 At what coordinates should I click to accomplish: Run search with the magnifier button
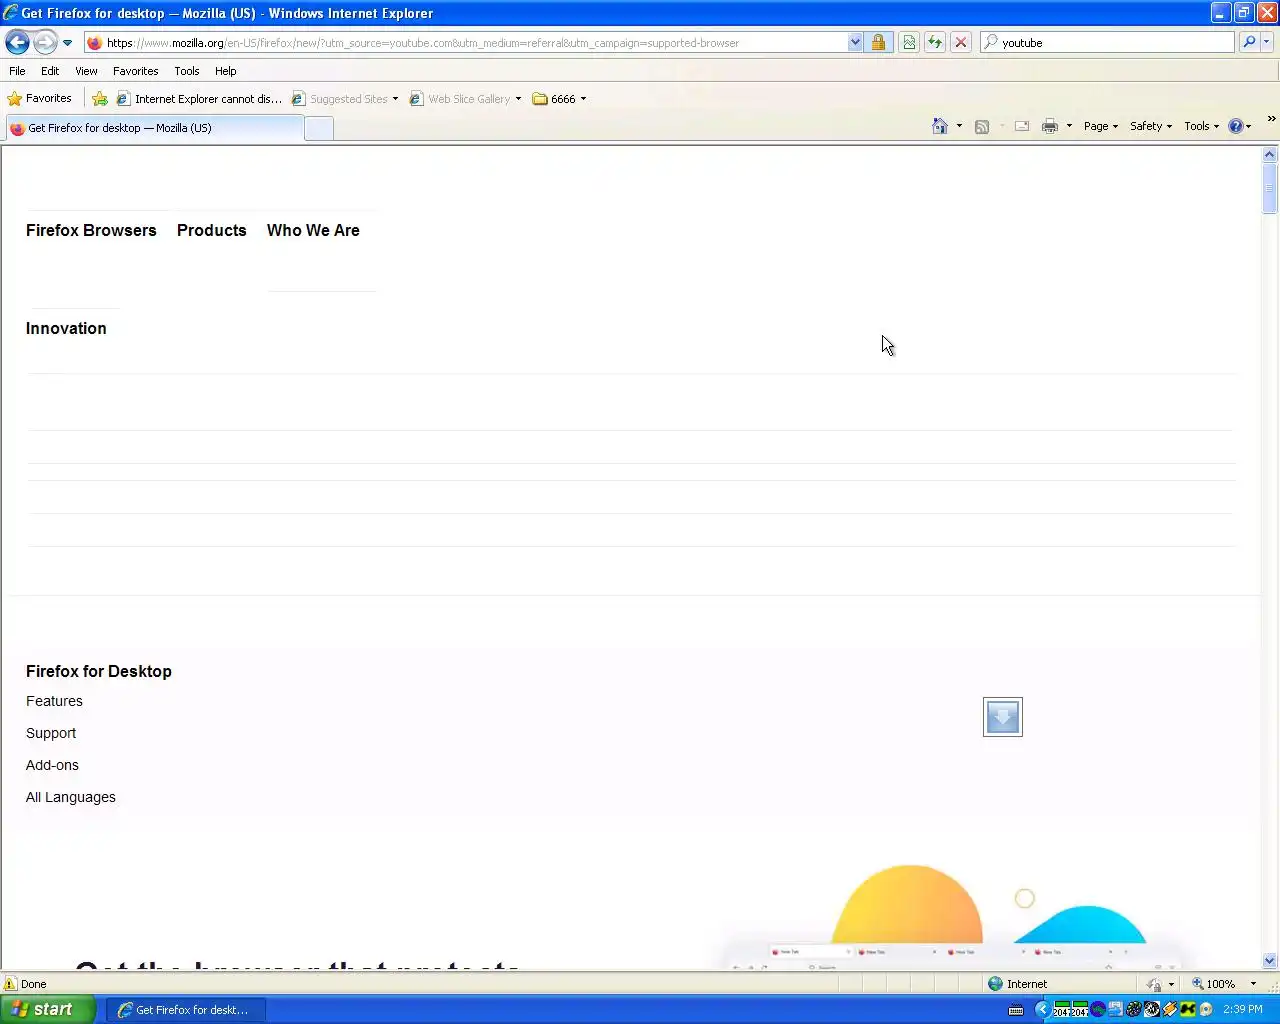tap(1249, 43)
